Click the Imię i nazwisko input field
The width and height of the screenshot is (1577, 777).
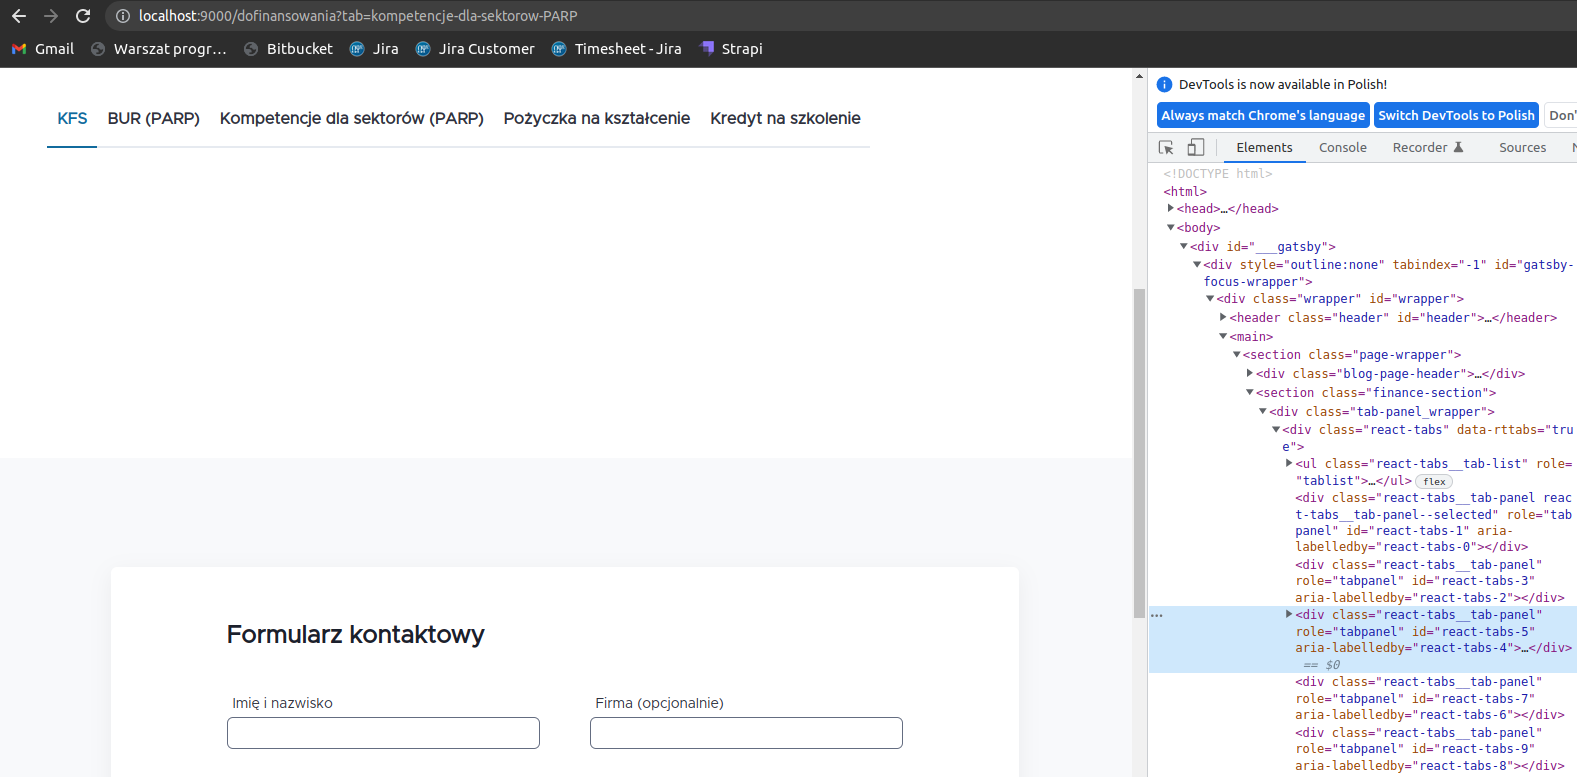[383, 733]
